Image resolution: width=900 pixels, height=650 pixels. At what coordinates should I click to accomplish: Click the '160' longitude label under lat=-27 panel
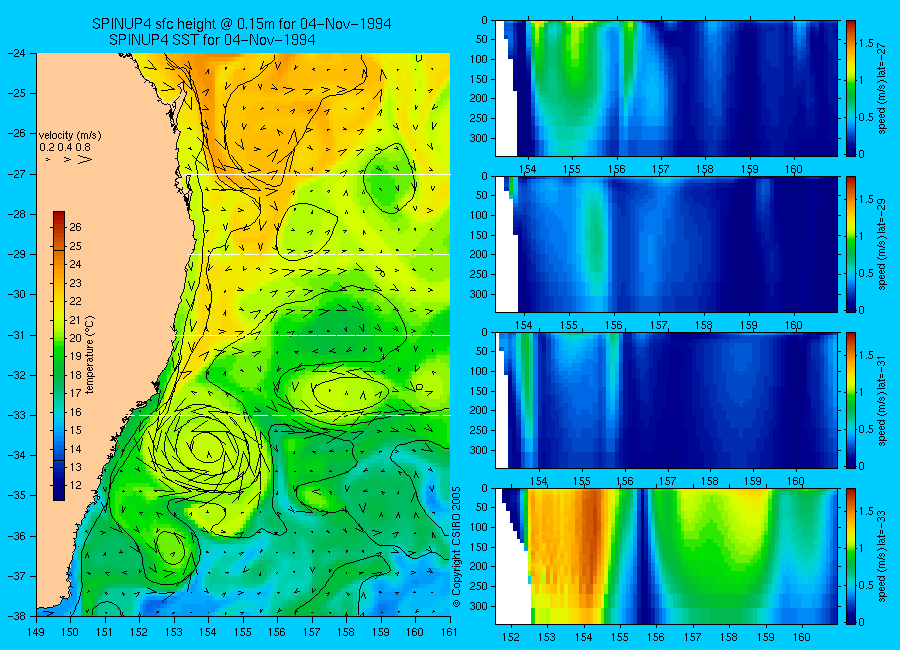[794, 169]
